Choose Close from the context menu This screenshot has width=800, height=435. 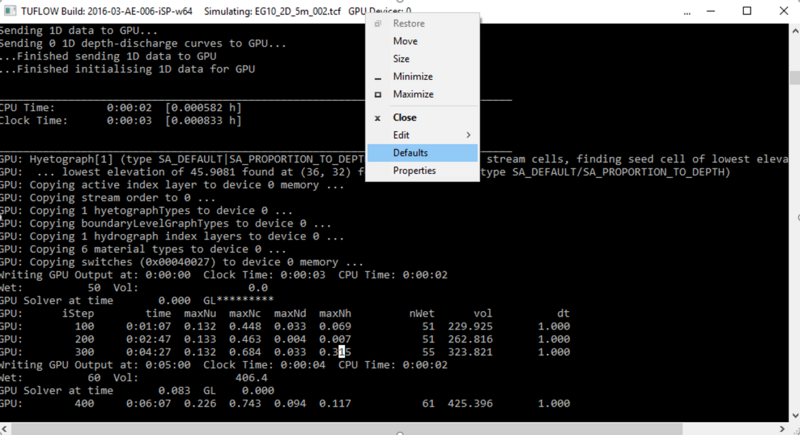point(422,117)
